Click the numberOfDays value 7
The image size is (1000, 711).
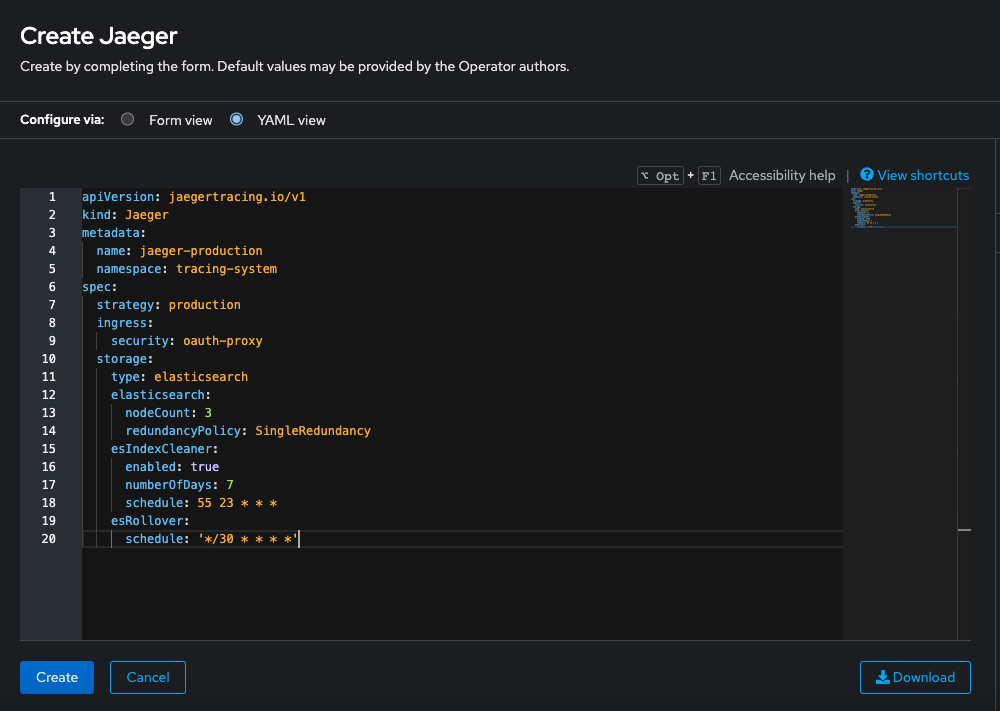click(x=230, y=485)
